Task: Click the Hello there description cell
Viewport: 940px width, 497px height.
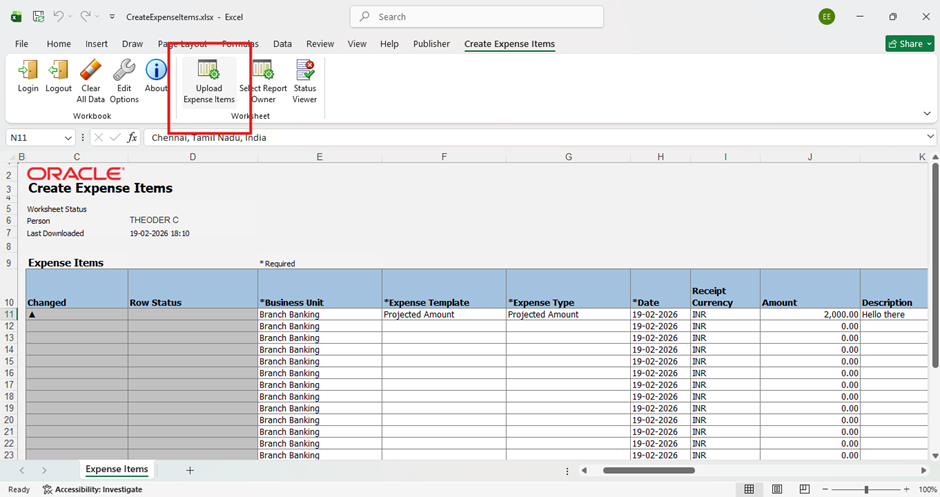Action: click(893, 314)
